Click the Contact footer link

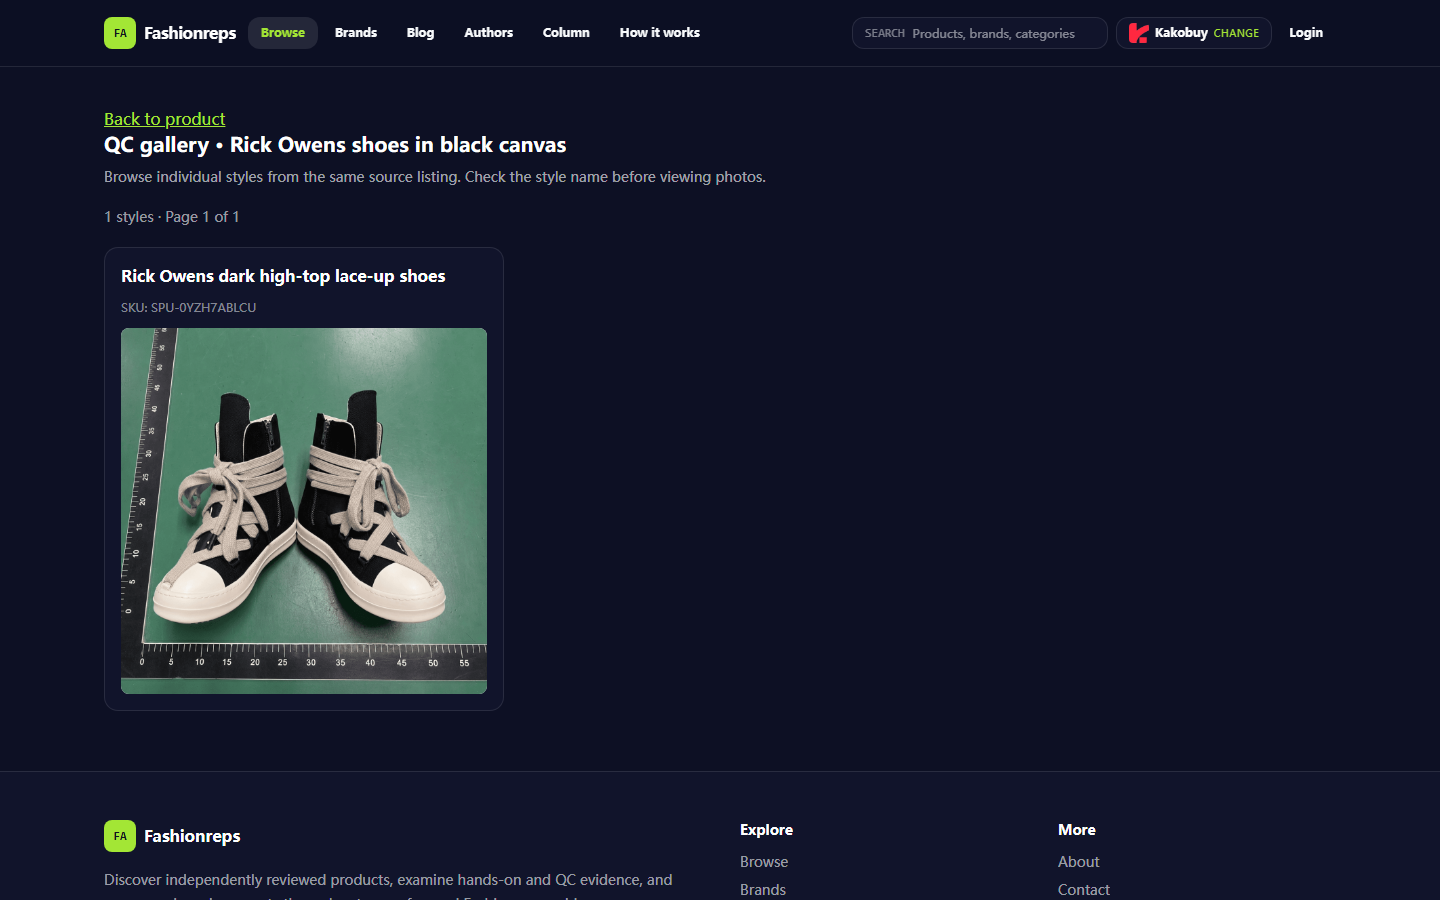[1084, 890]
